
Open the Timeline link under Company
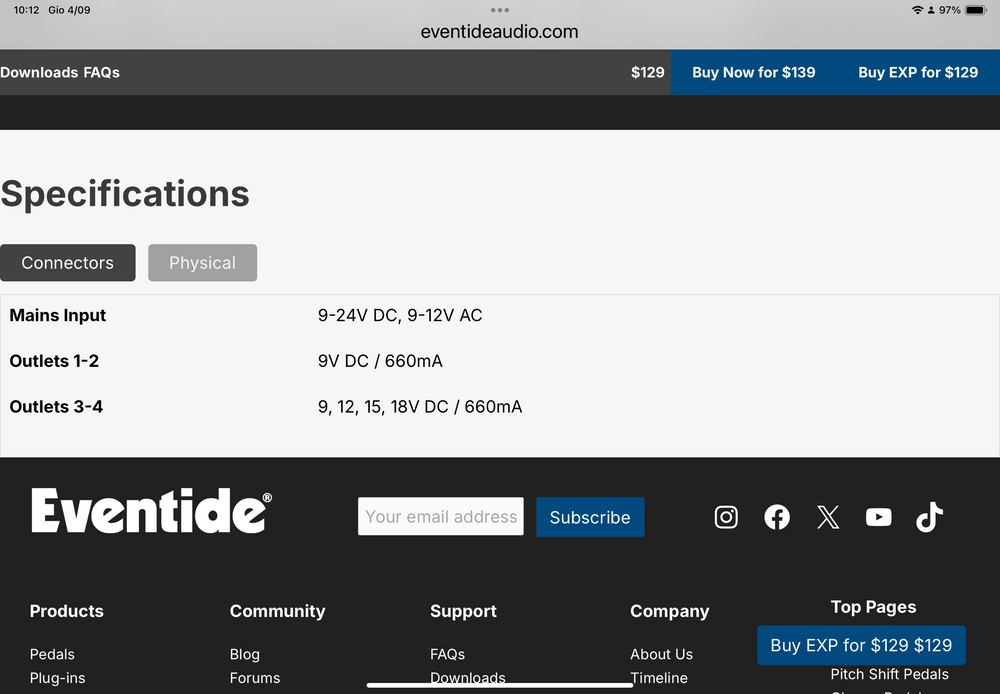coord(659,678)
